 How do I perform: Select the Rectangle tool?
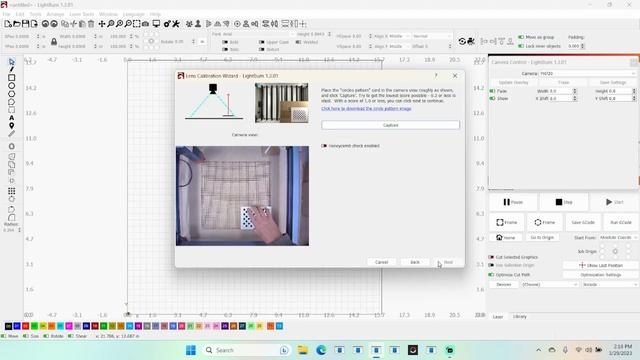11,78
